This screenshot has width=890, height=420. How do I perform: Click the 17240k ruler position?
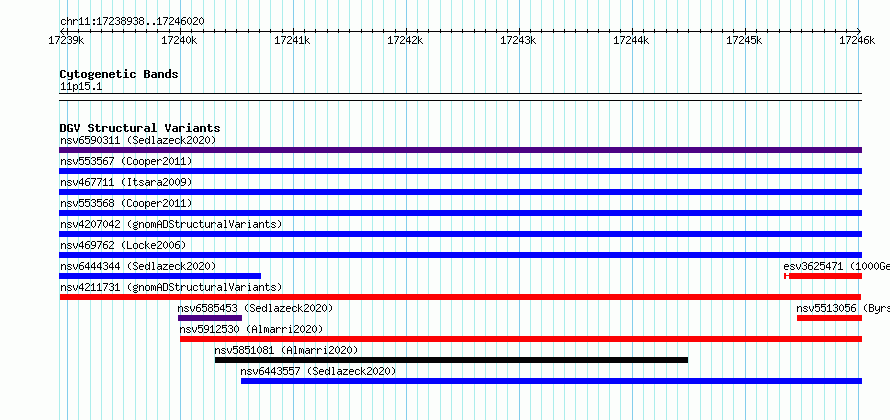pos(179,40)
